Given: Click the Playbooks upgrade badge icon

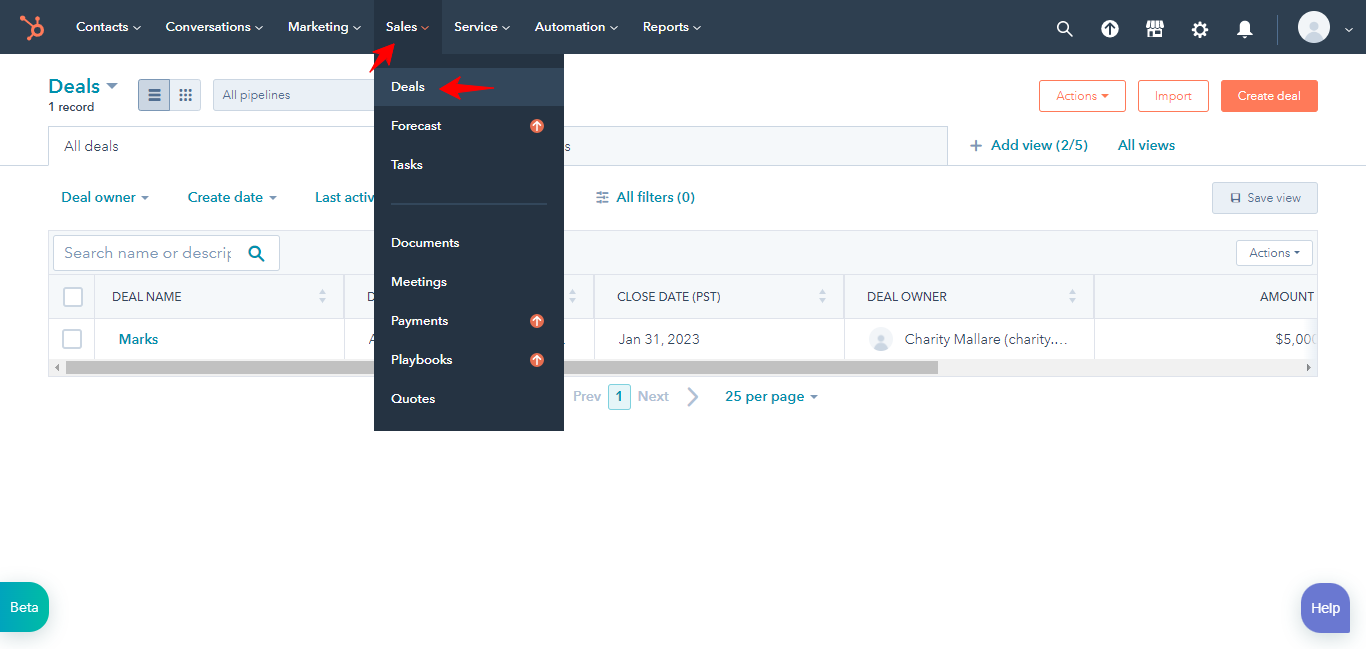Looking at the screenshot, I should [537, 360].
